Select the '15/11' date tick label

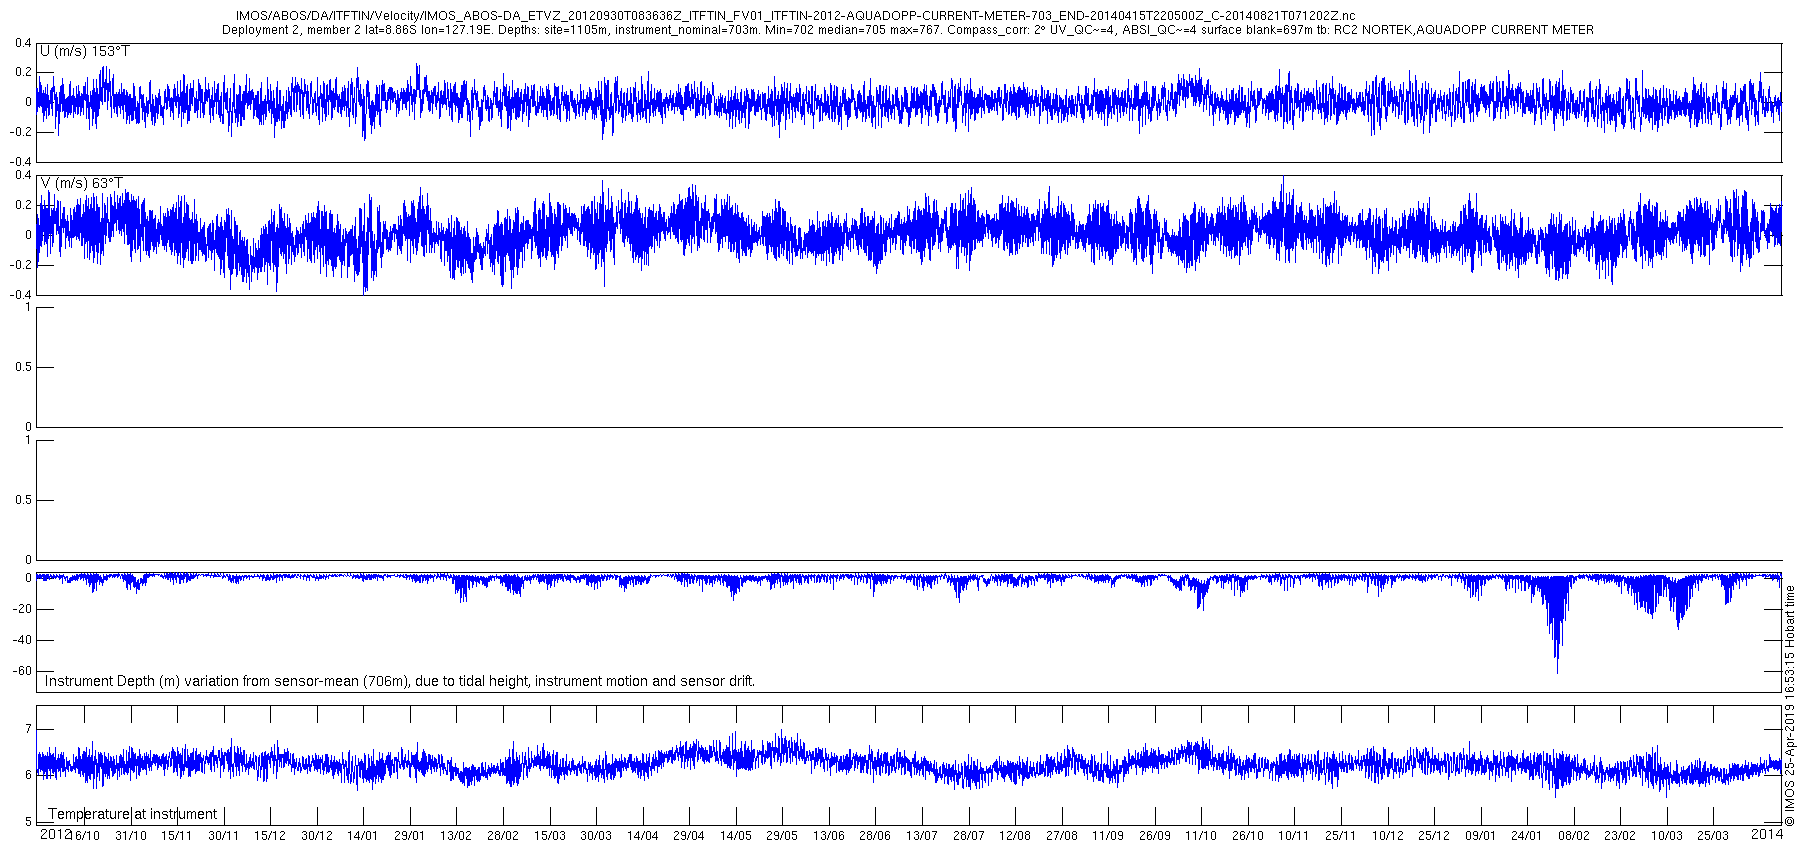[177, 836]
